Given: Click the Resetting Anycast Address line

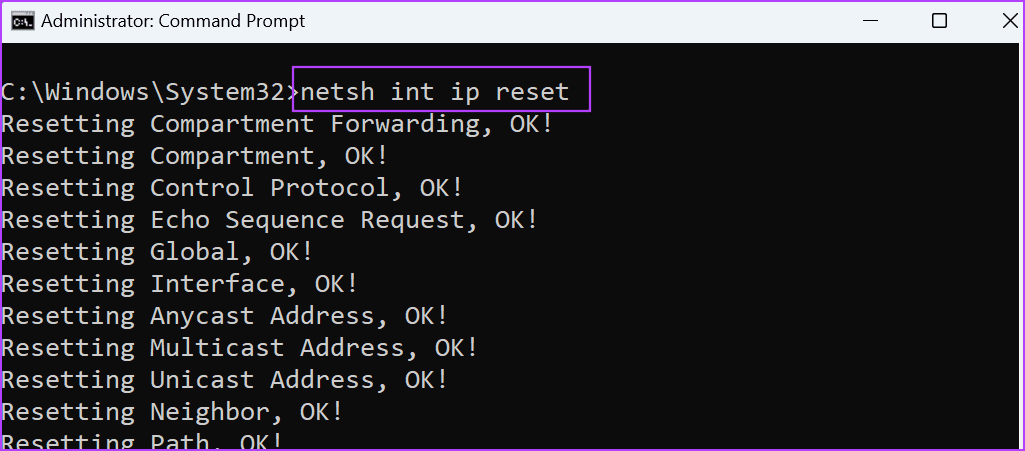Looking at the screenshot, I should pos(225,316).
